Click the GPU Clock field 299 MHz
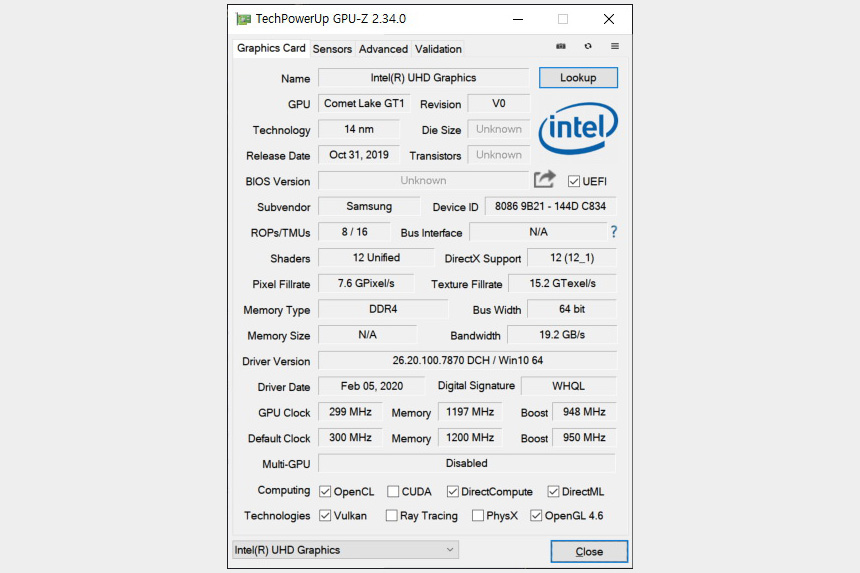This screenshot has height=573, width=860. [x=350, y=412]
